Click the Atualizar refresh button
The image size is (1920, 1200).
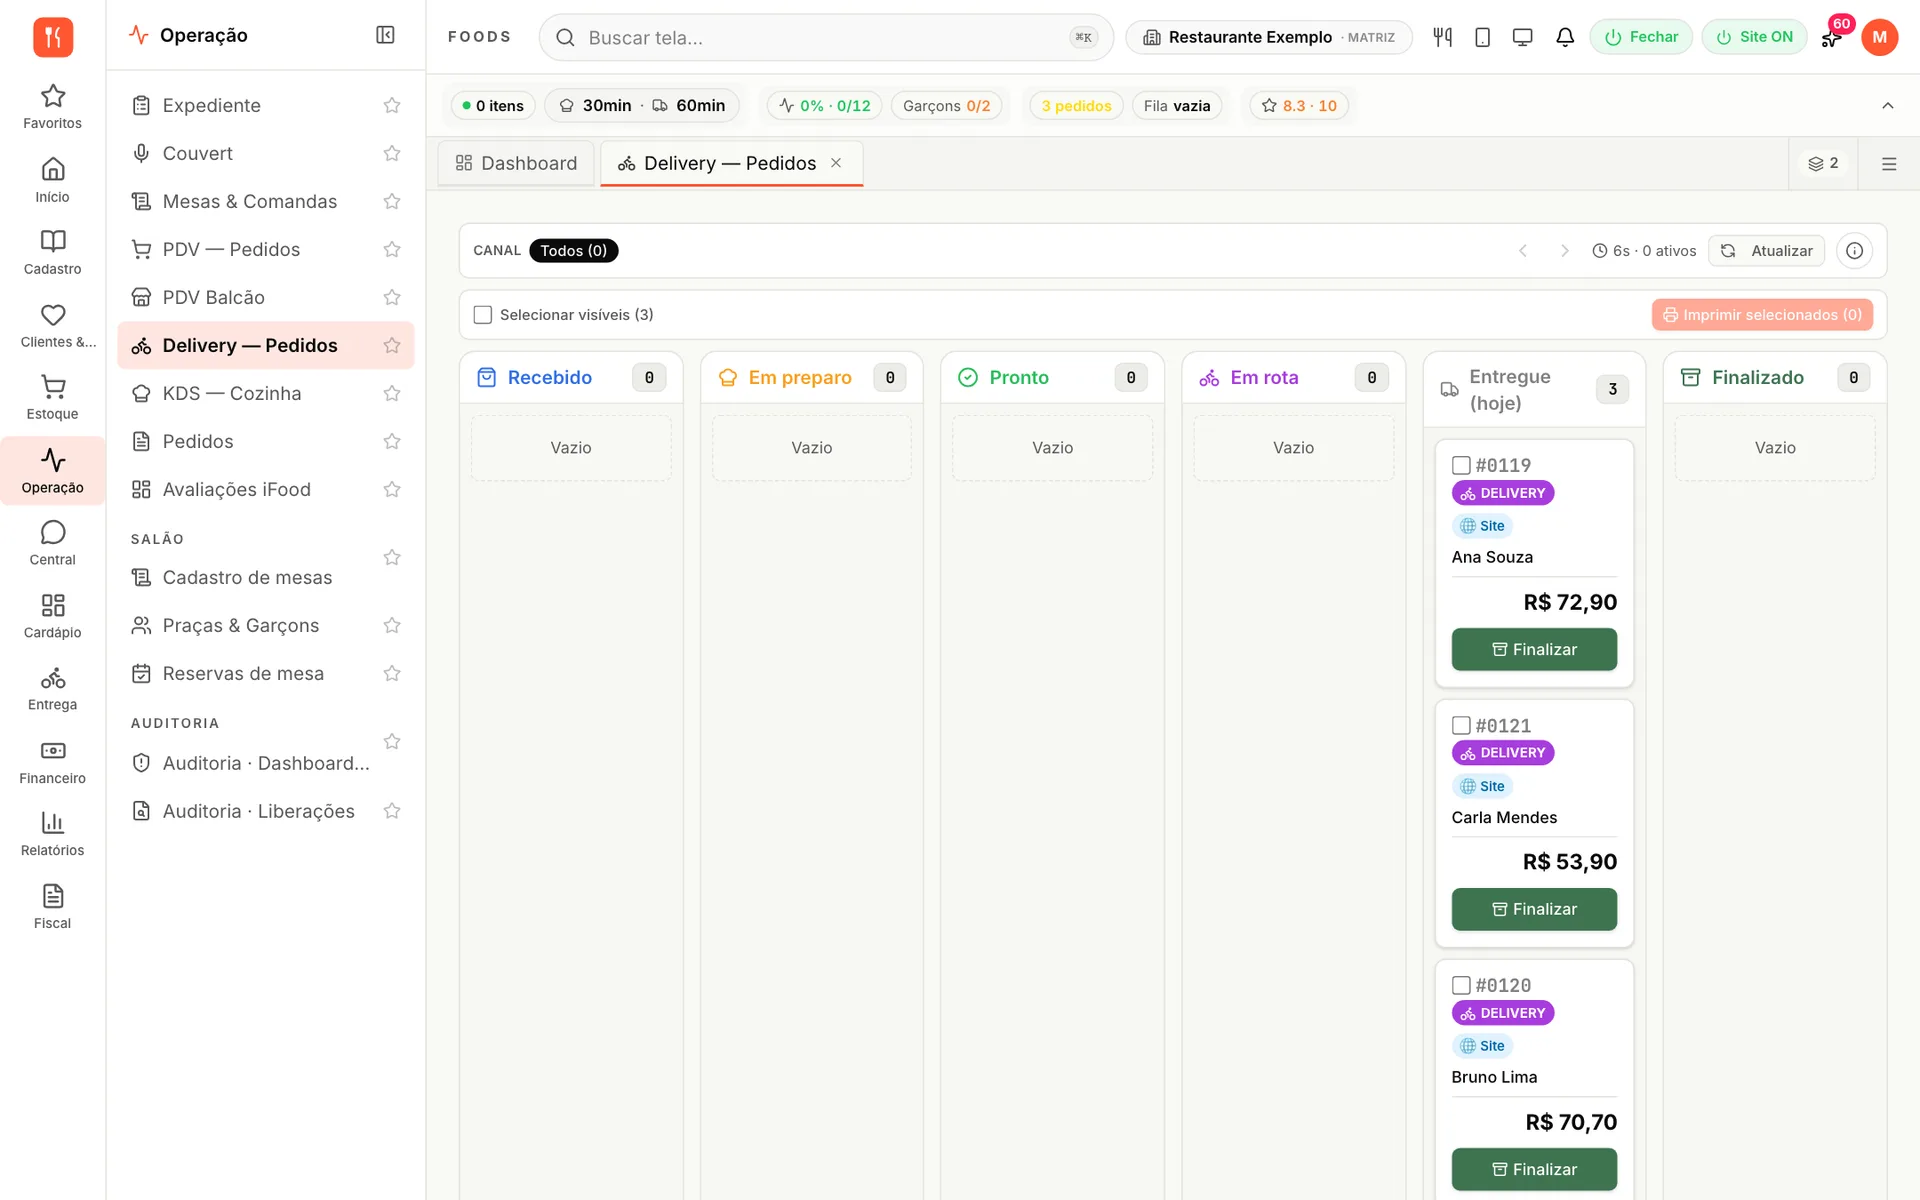coord(1767,251)
